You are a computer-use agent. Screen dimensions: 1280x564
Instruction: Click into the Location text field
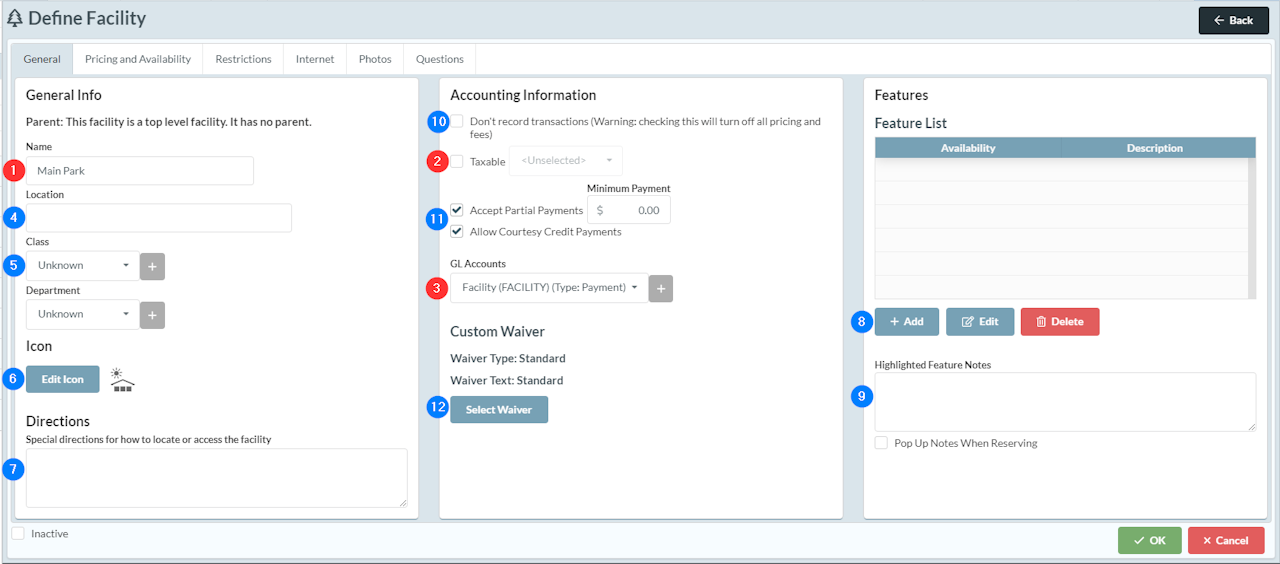tap(159, 218)
